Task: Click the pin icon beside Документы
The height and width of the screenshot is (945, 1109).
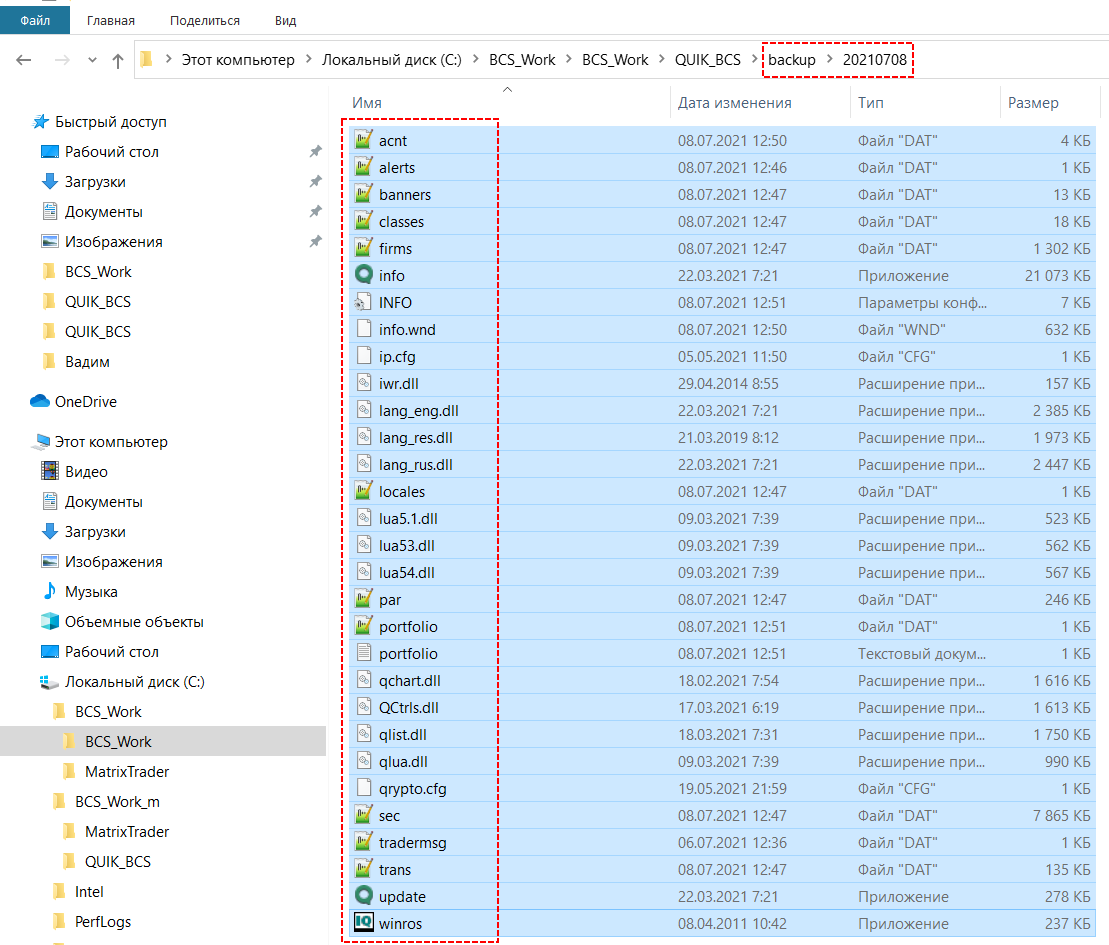Action: [x=315, y=211]
